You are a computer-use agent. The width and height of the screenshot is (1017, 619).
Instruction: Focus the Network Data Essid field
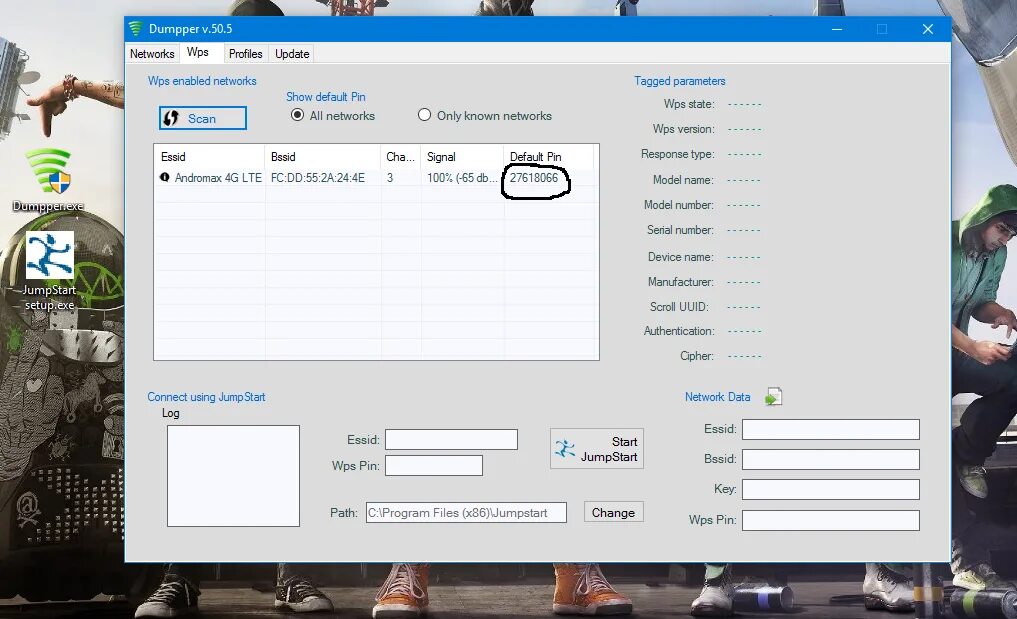[x=831, y=429]
